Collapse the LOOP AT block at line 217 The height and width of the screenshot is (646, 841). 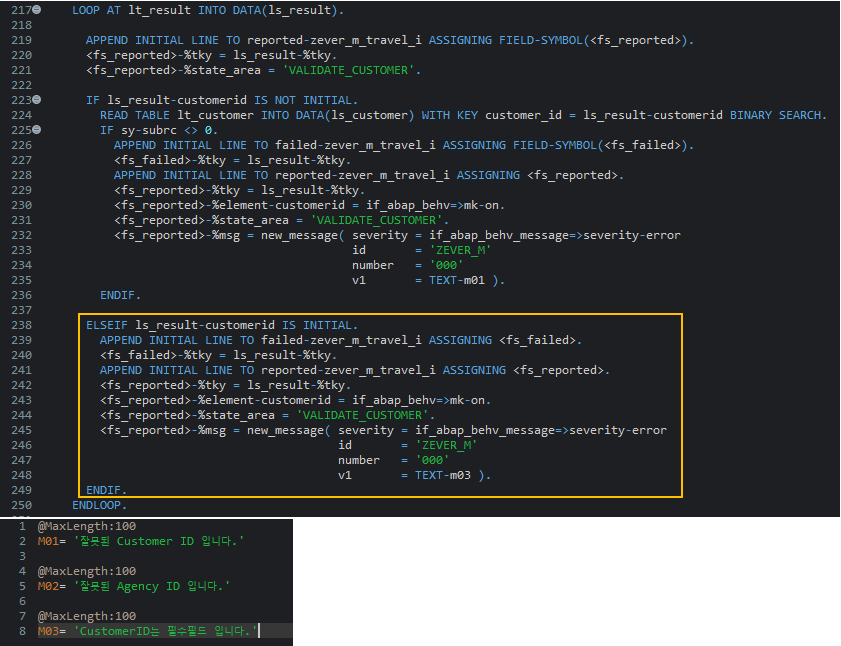[x=36, y=10]
